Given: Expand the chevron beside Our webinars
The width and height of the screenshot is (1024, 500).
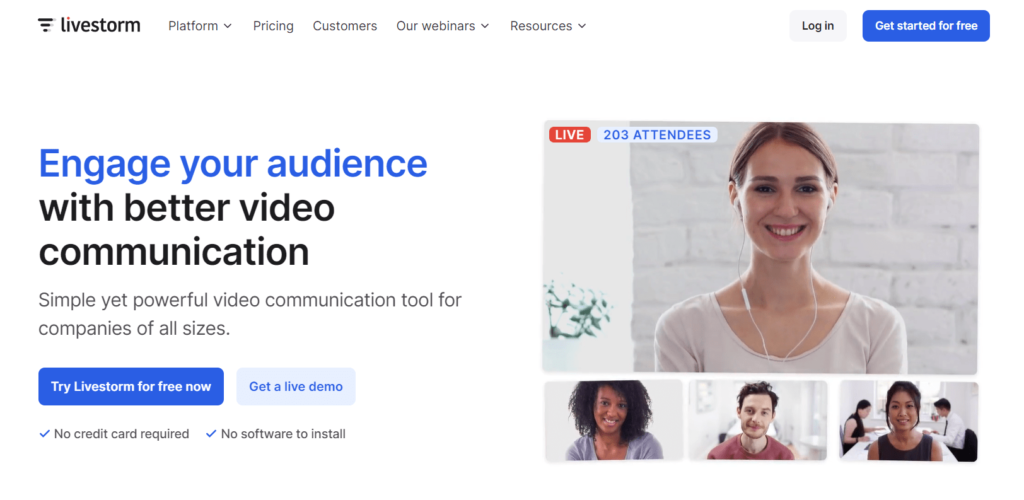Looking at the screenshot, I should pyautogui.click(x=485, y=26).
